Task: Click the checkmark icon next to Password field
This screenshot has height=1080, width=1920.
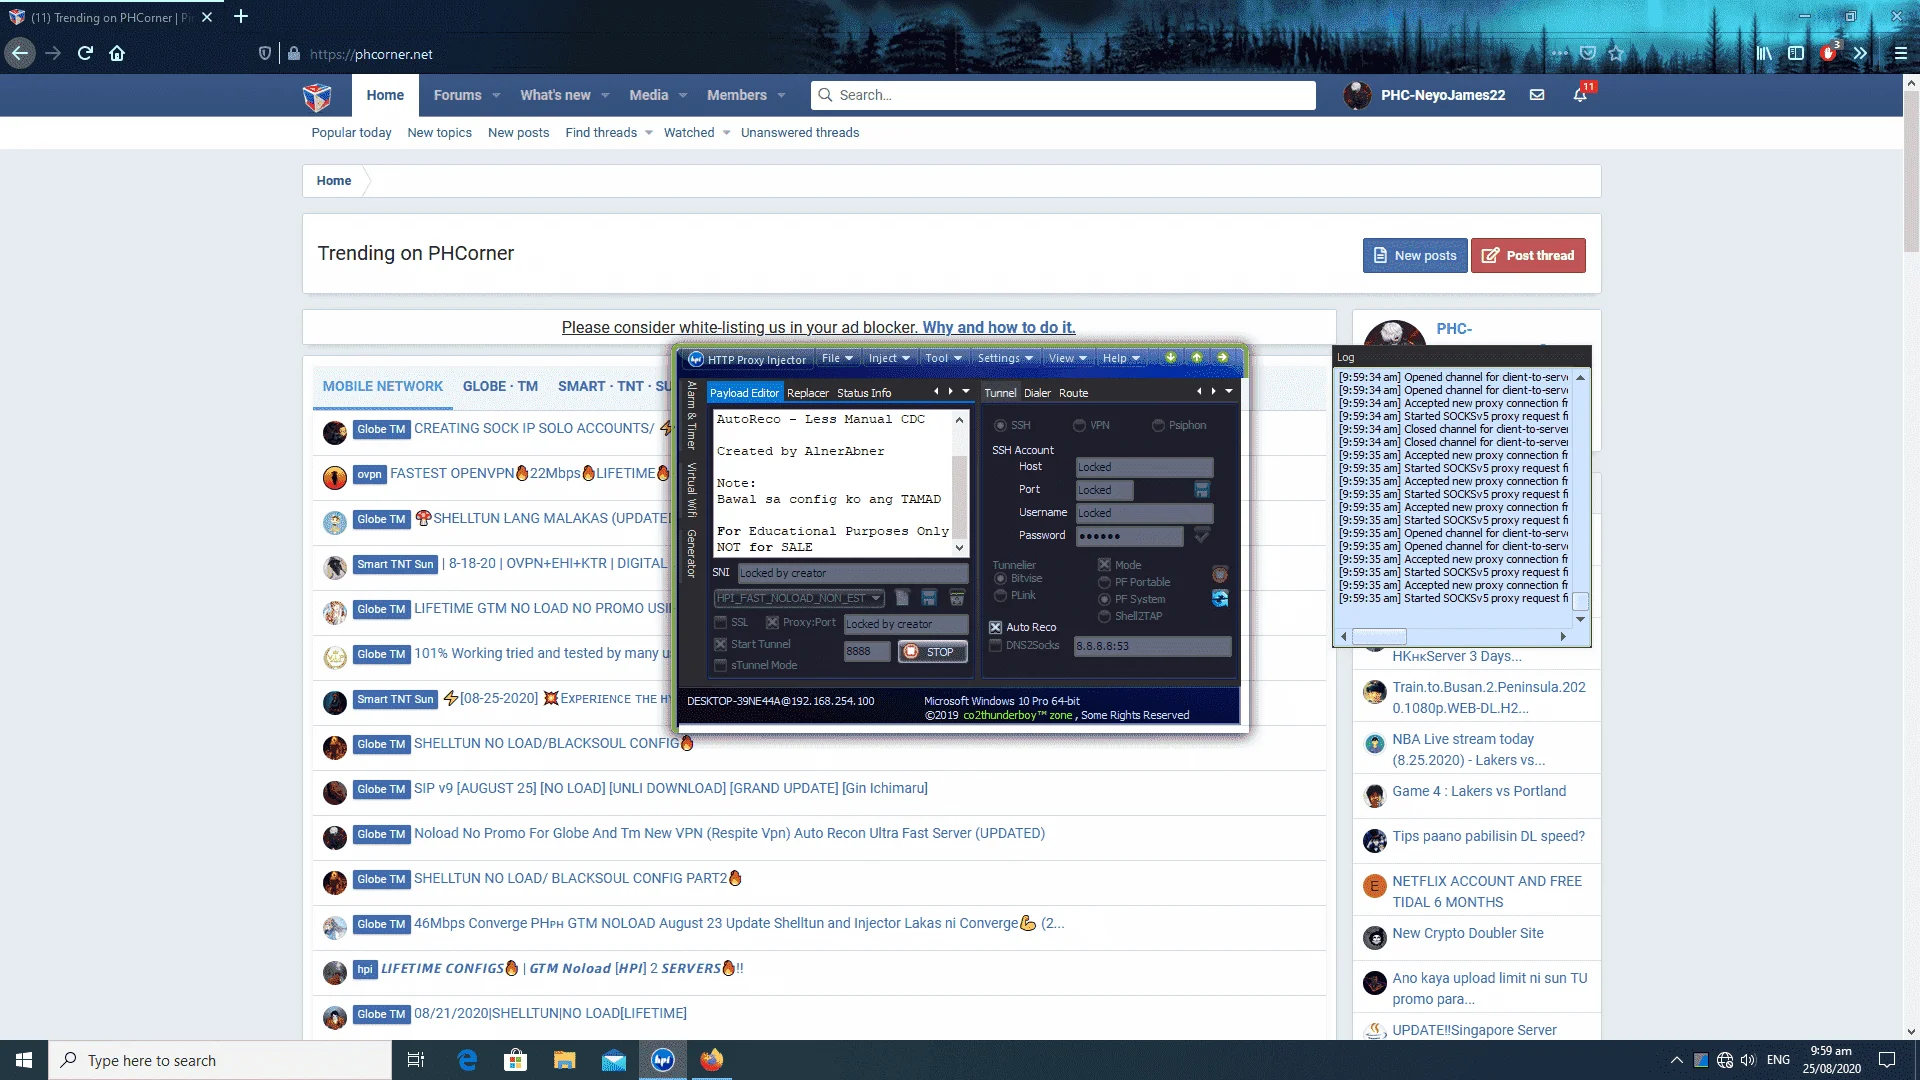Action: (x=1202, y=536)
